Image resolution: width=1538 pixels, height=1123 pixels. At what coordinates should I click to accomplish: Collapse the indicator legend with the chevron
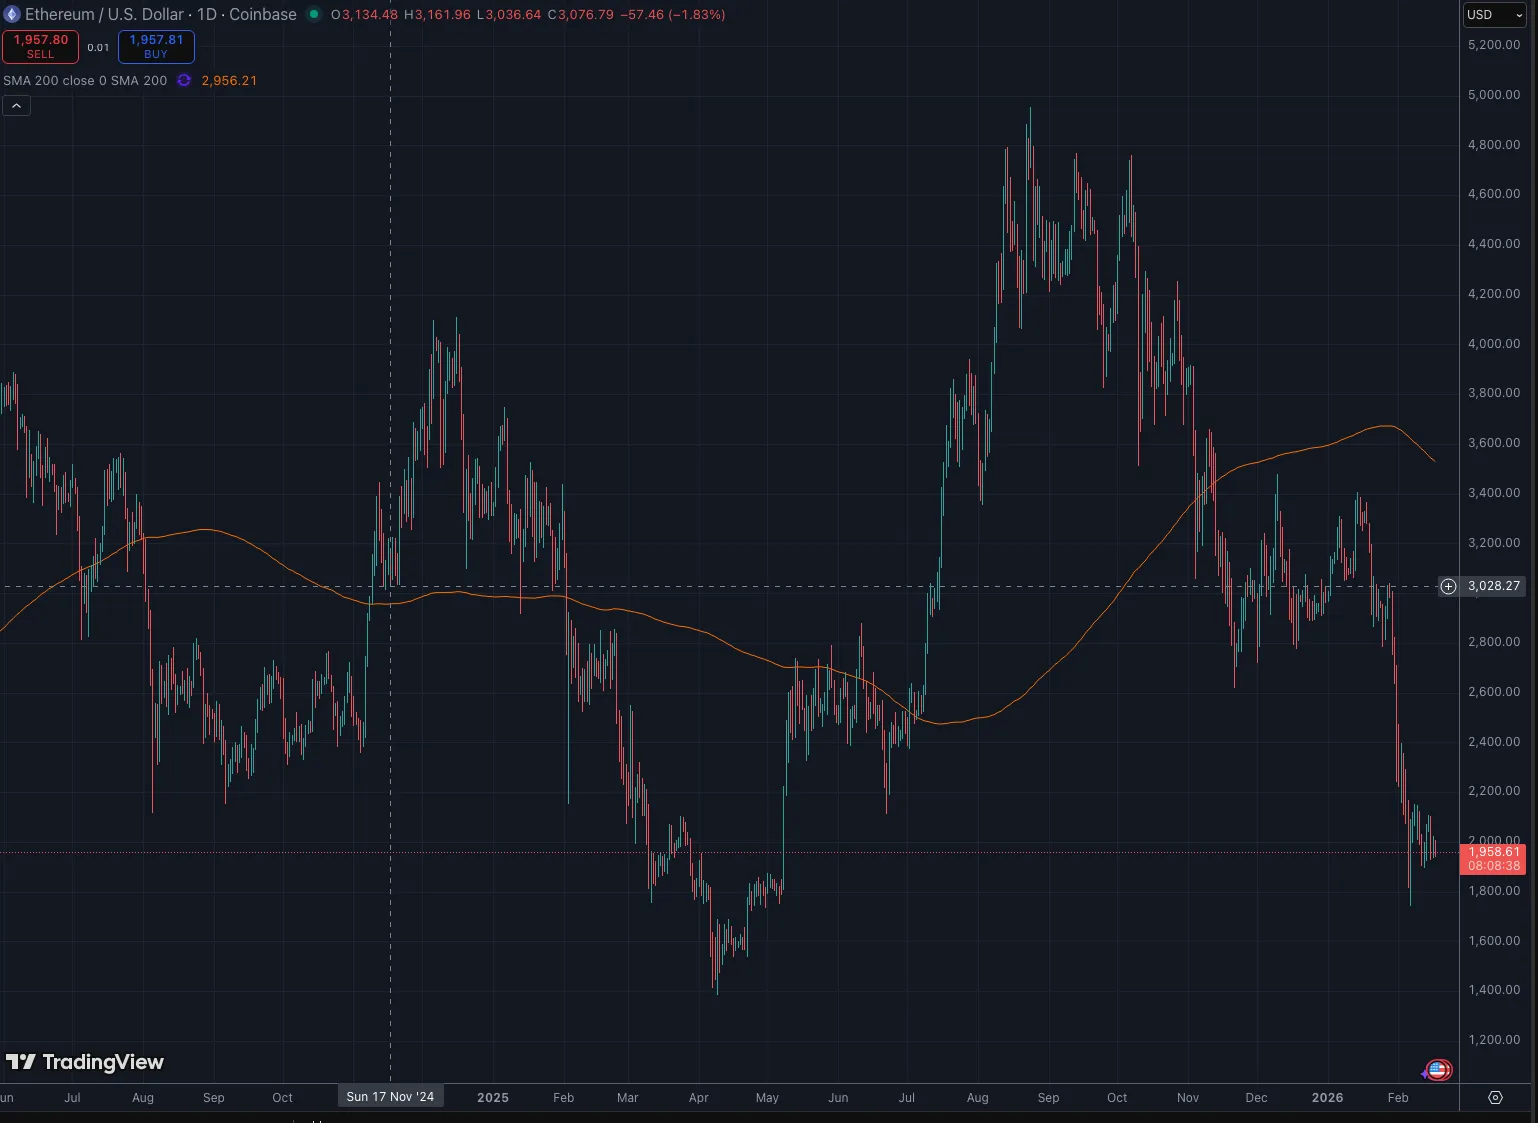[x=16, y=105]
